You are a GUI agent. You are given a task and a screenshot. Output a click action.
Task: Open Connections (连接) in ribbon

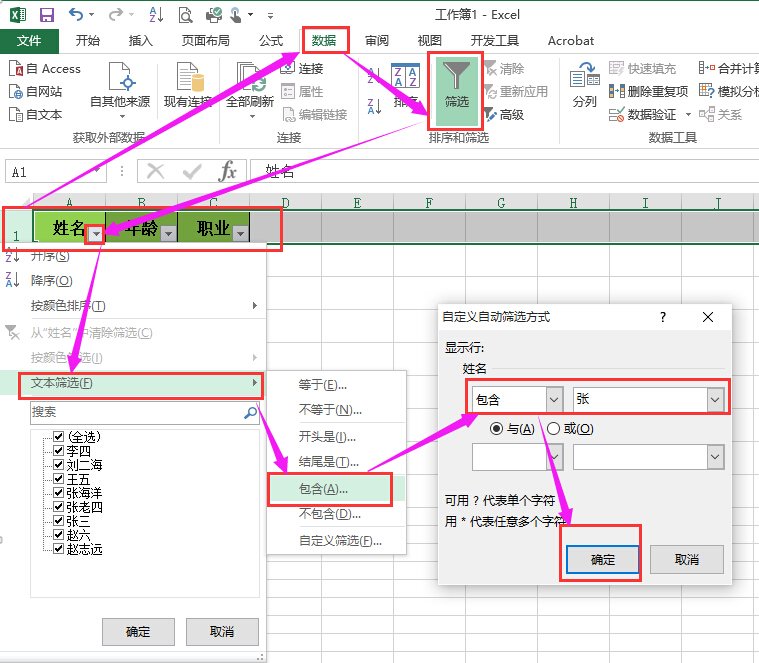pos(302,69)
